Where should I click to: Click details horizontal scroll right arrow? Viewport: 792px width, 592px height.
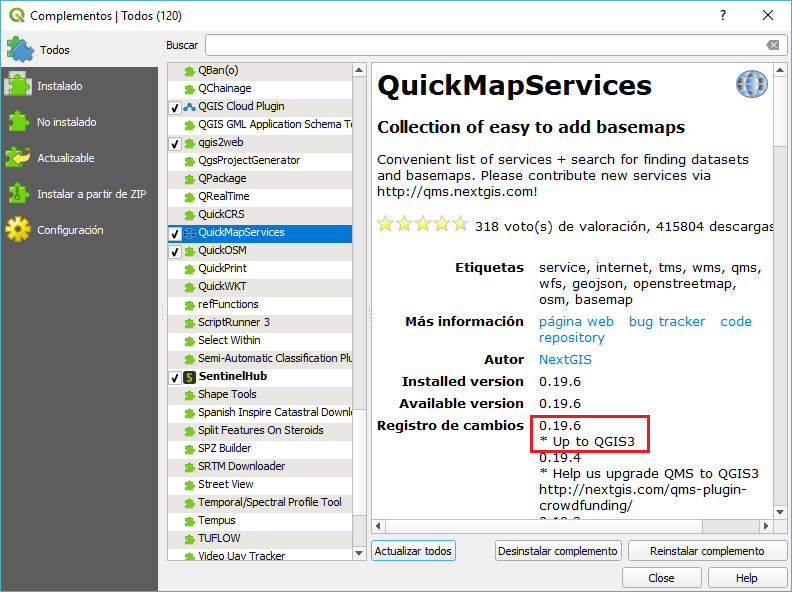click(x=766, y=526)
